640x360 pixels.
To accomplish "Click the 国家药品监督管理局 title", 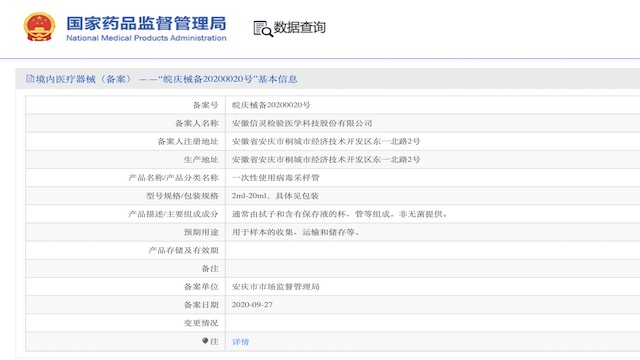I will point(146,23).
